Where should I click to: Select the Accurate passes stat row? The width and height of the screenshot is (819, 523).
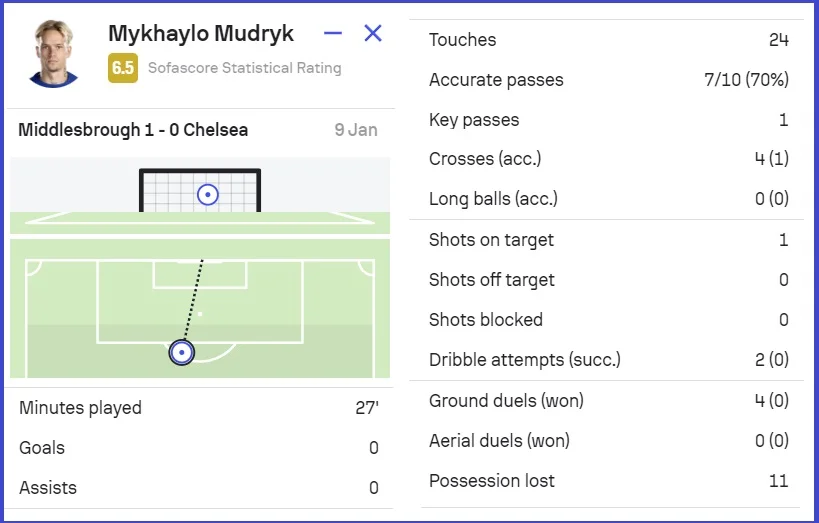point(608,80)
